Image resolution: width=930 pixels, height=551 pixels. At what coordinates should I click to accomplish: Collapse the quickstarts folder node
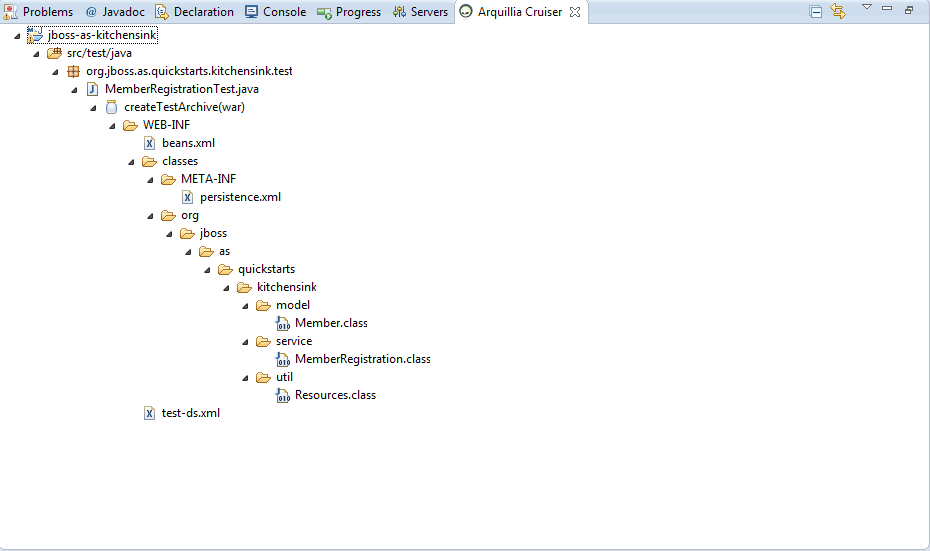pos(207,270)
